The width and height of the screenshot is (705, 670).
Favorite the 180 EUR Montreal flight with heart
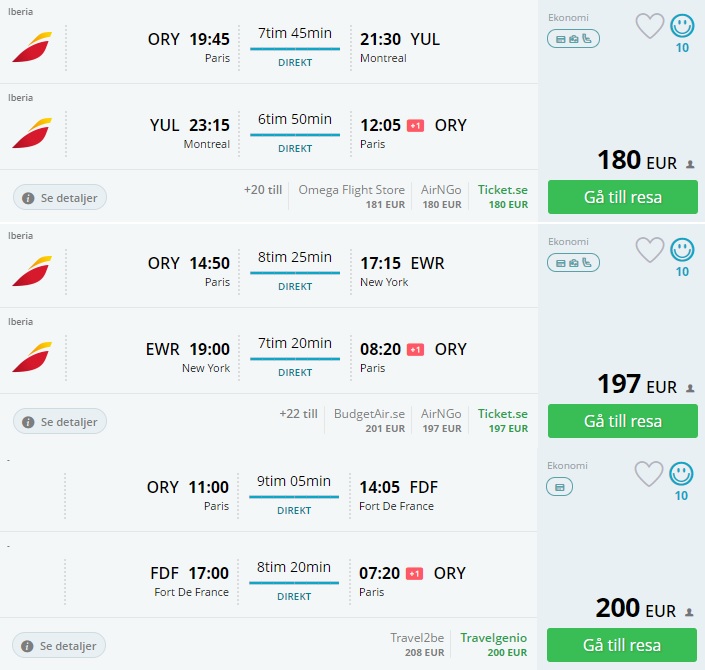point(650,26)
